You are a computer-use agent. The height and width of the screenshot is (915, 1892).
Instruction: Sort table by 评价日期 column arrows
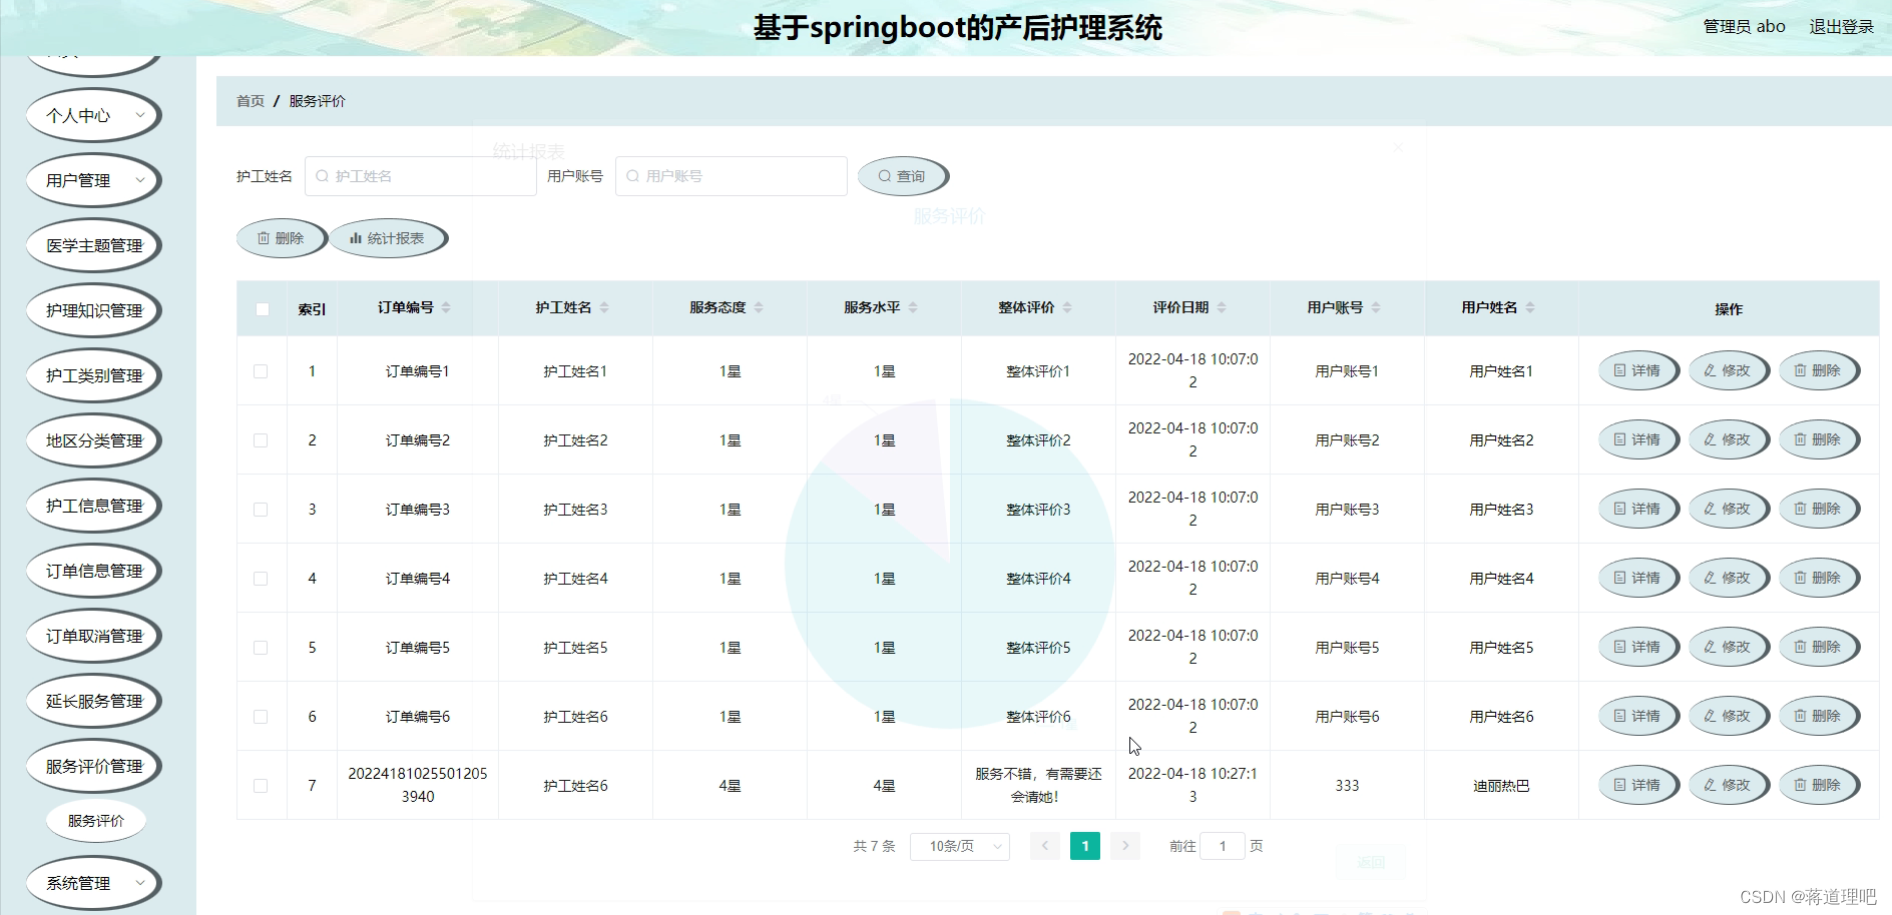coord(1221,308)
